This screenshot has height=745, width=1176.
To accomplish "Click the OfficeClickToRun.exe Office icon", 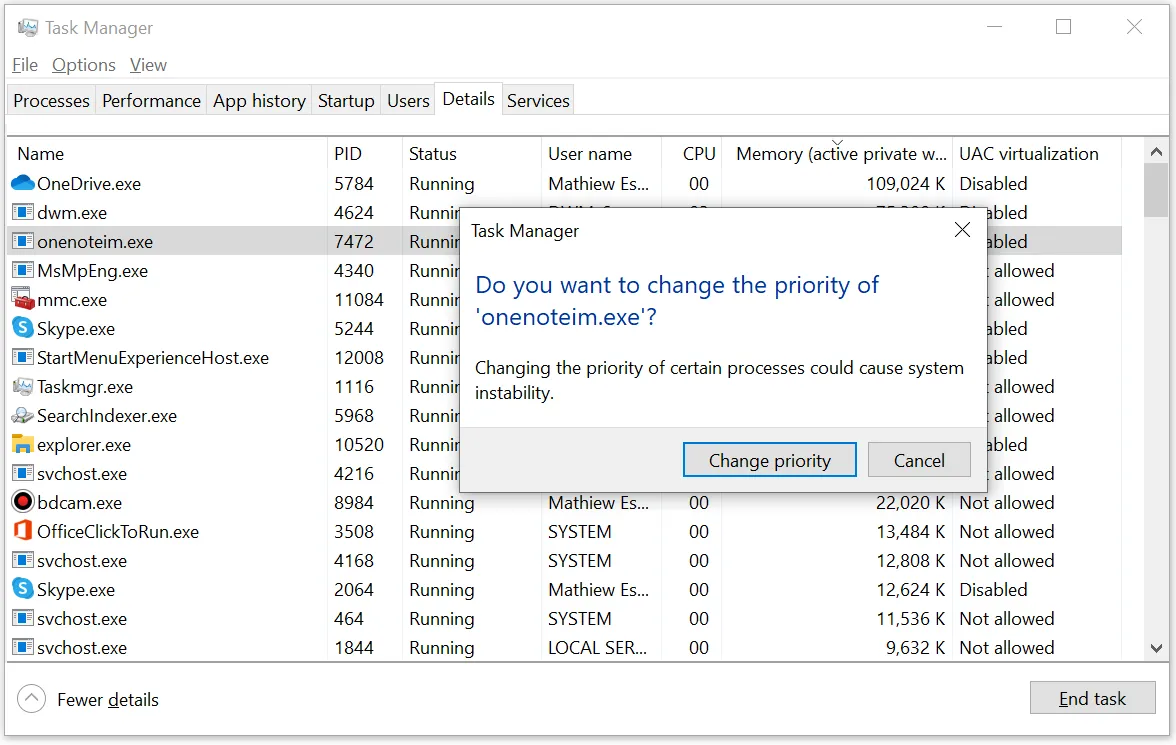I will [23, 531].
